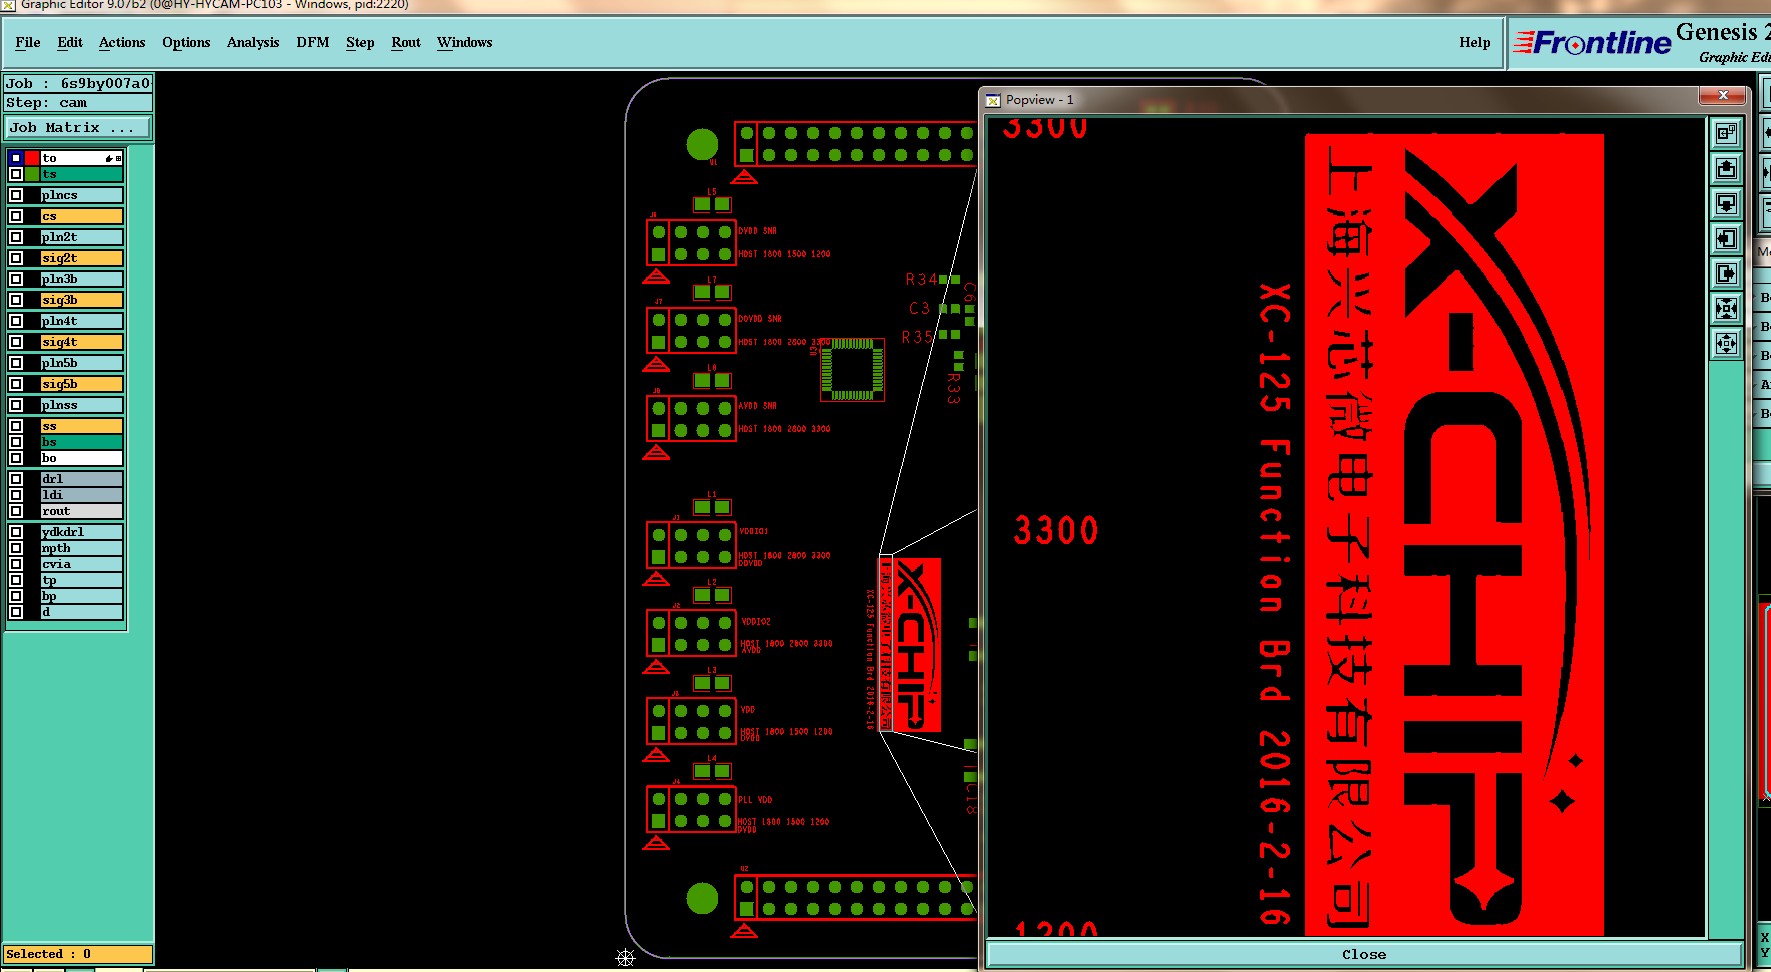Screen dimensions: 1771x972
Task: Click the small grid icon on the 'to' layer row
Action: coord(118,158)
